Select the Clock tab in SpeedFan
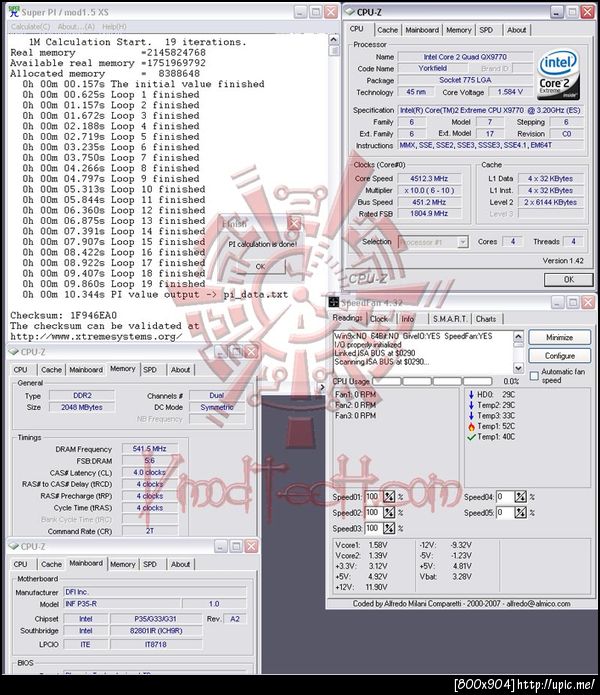The width and height of the screenshot is (600, 695). 379,319
